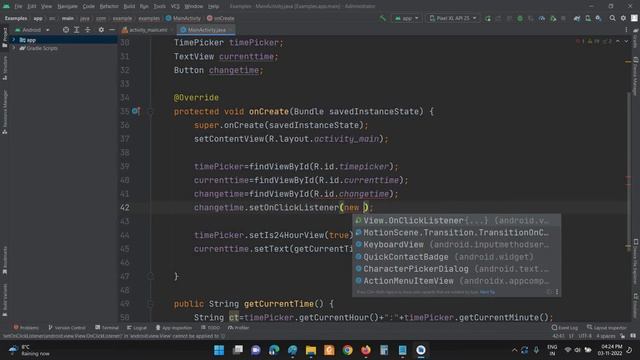Open Firefox from the taskbar
Screen dimensions: 640x360
[x=366, y=350]
